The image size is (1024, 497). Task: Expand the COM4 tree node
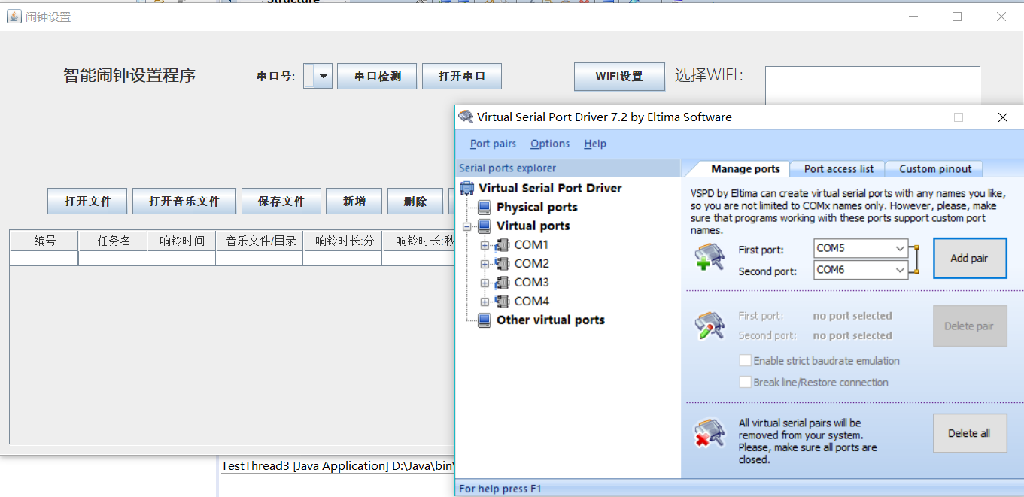[485, 302]
